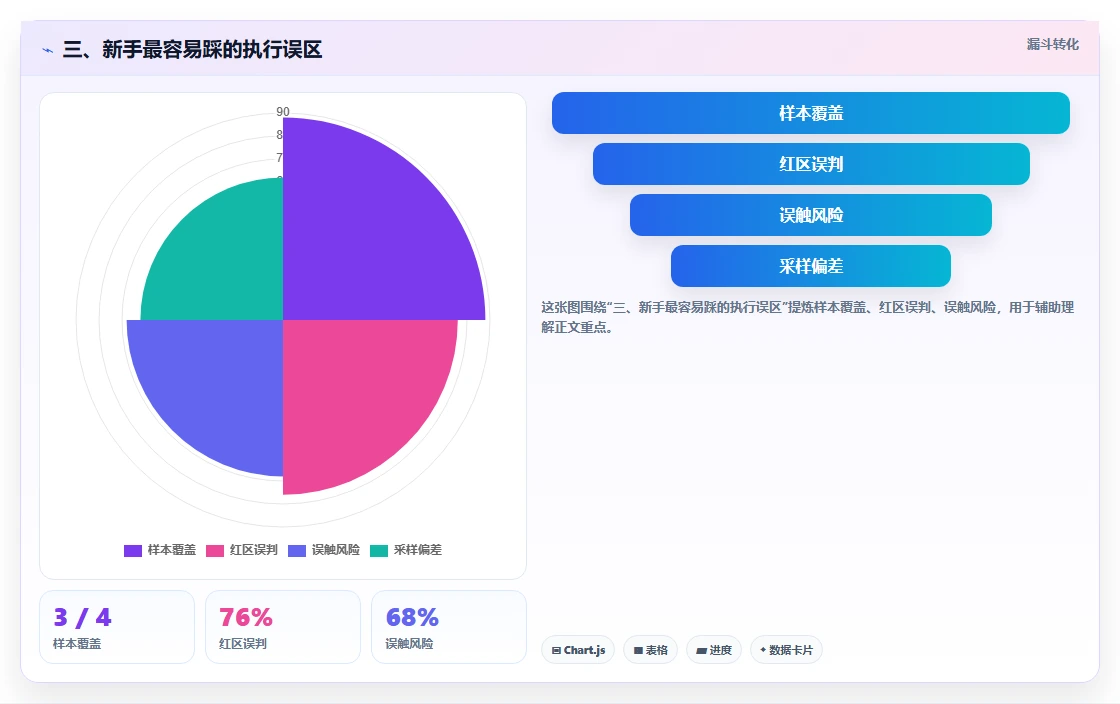
Task: Select the 采样偏差 funnel bar
Action: click(811, 266)
